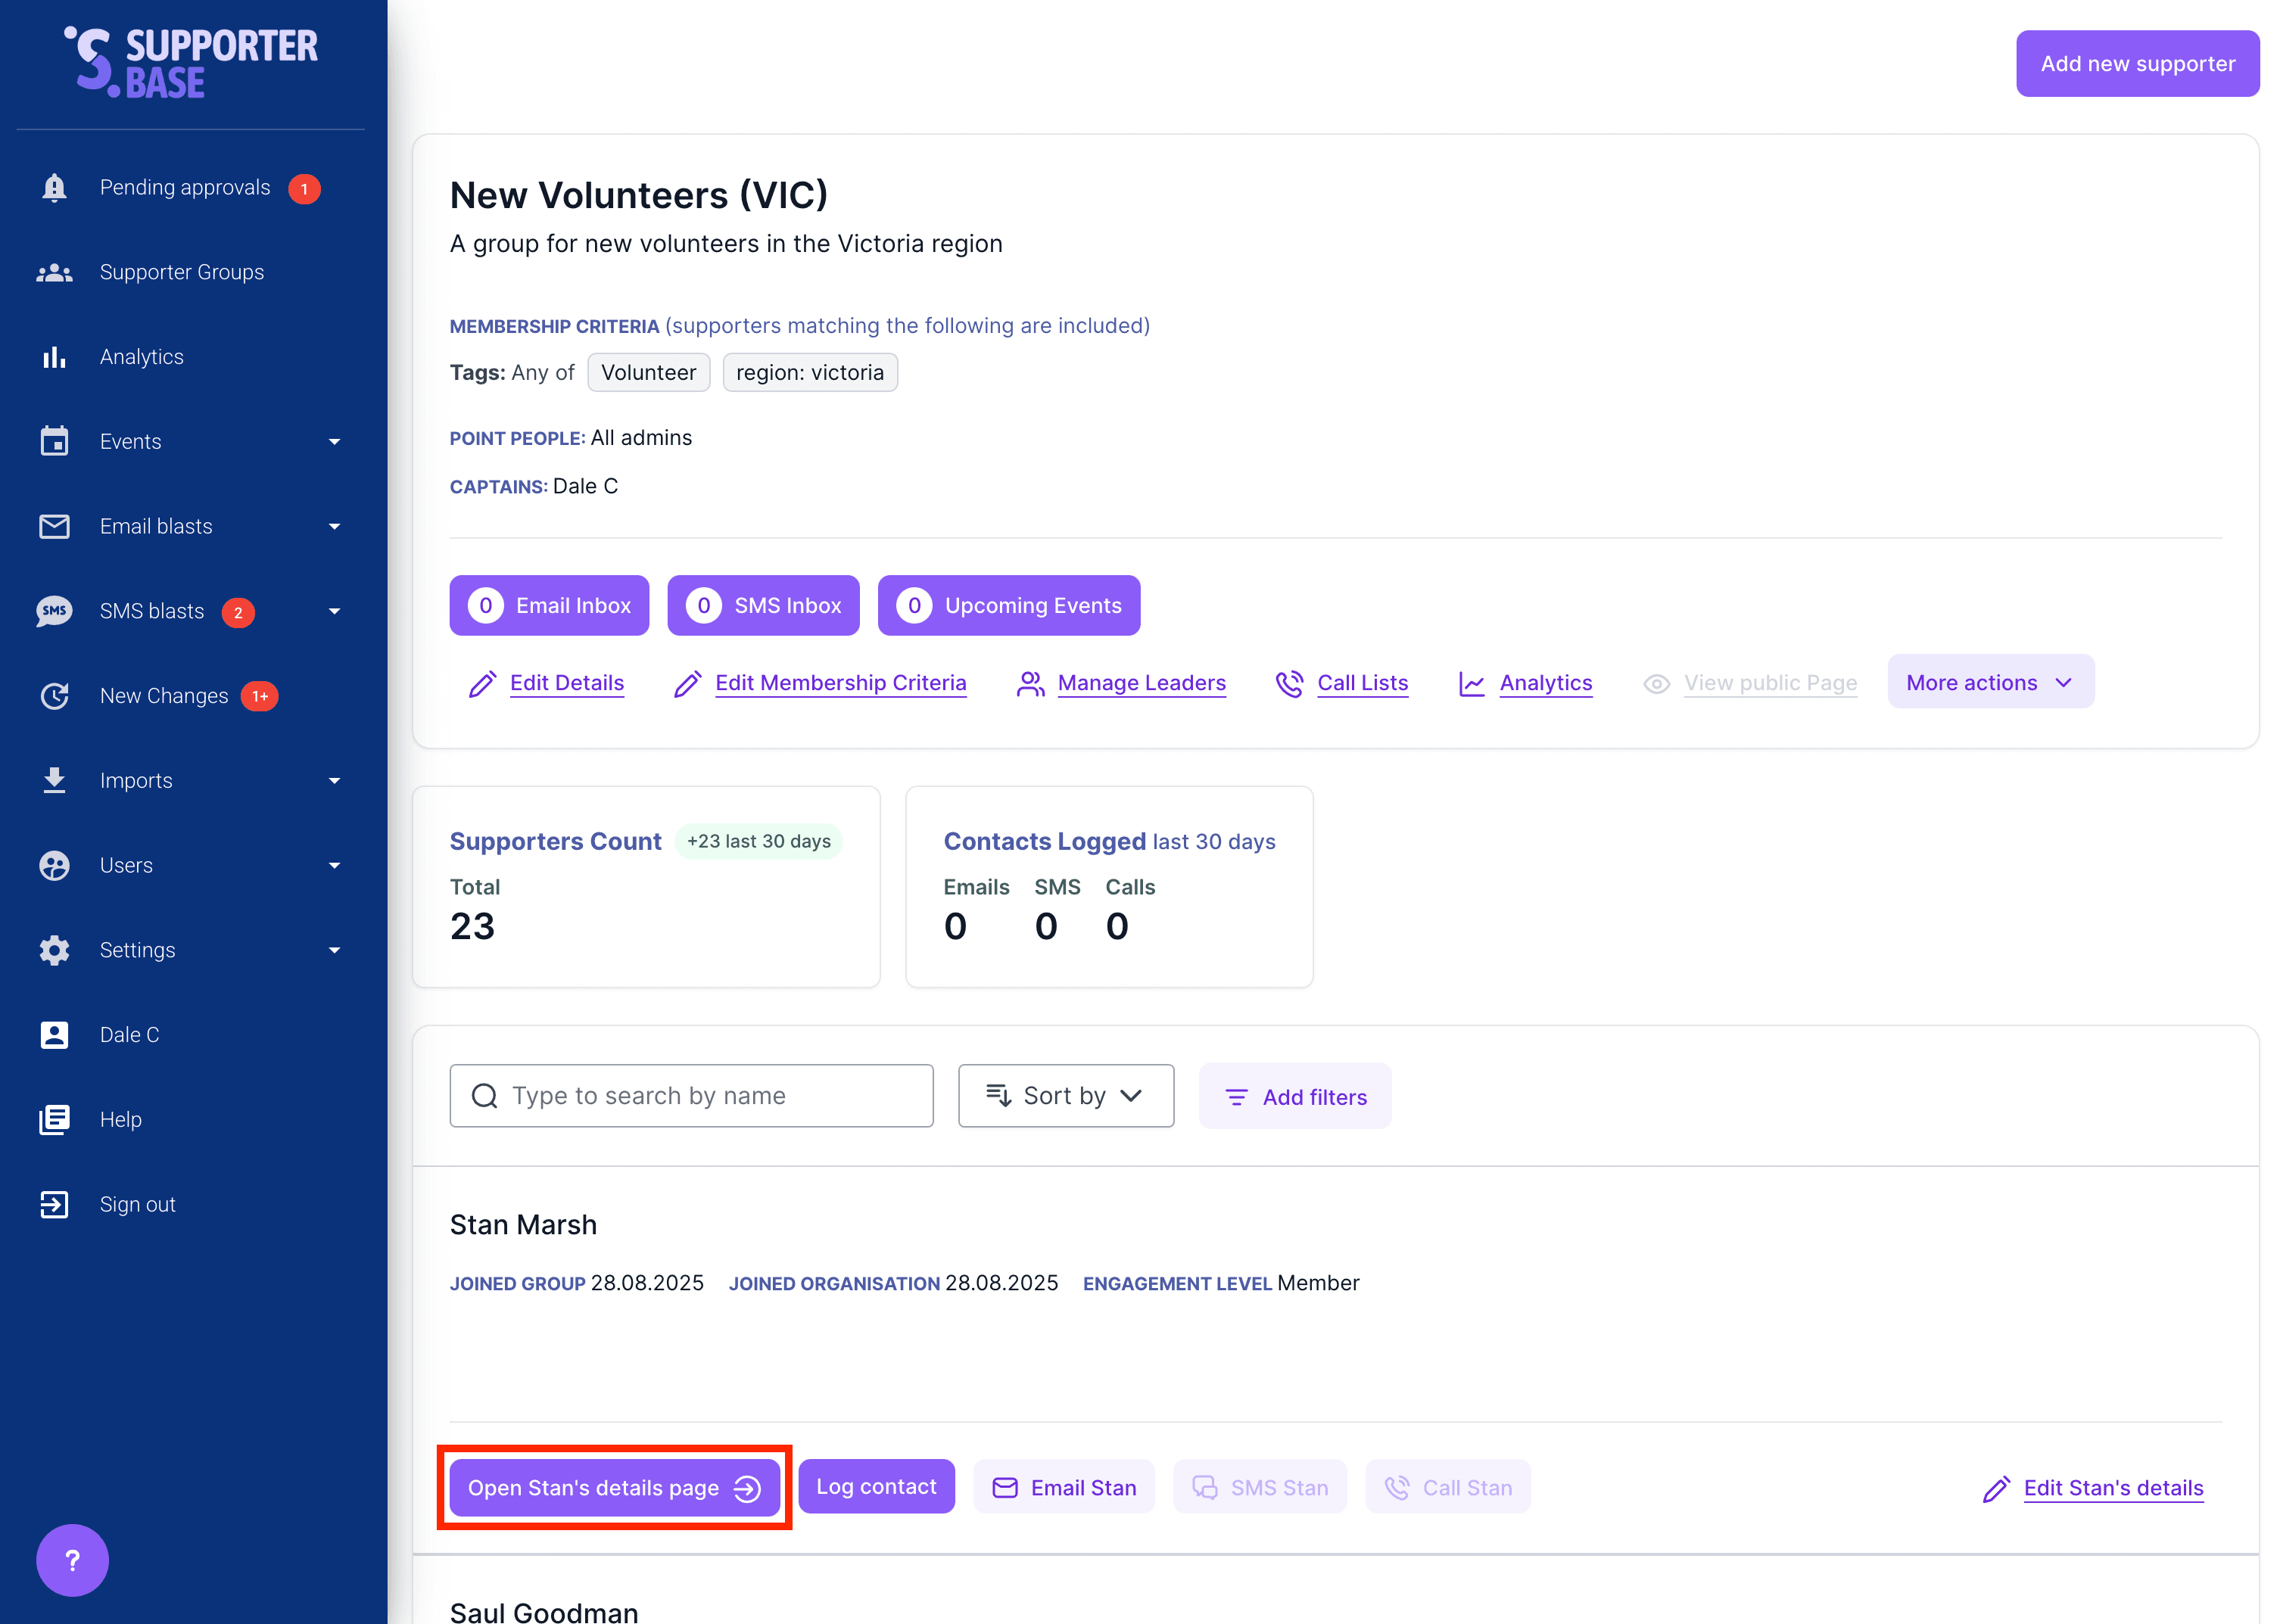Open the Email blasts envelope icon
2280x1624 pixels.
54,526
